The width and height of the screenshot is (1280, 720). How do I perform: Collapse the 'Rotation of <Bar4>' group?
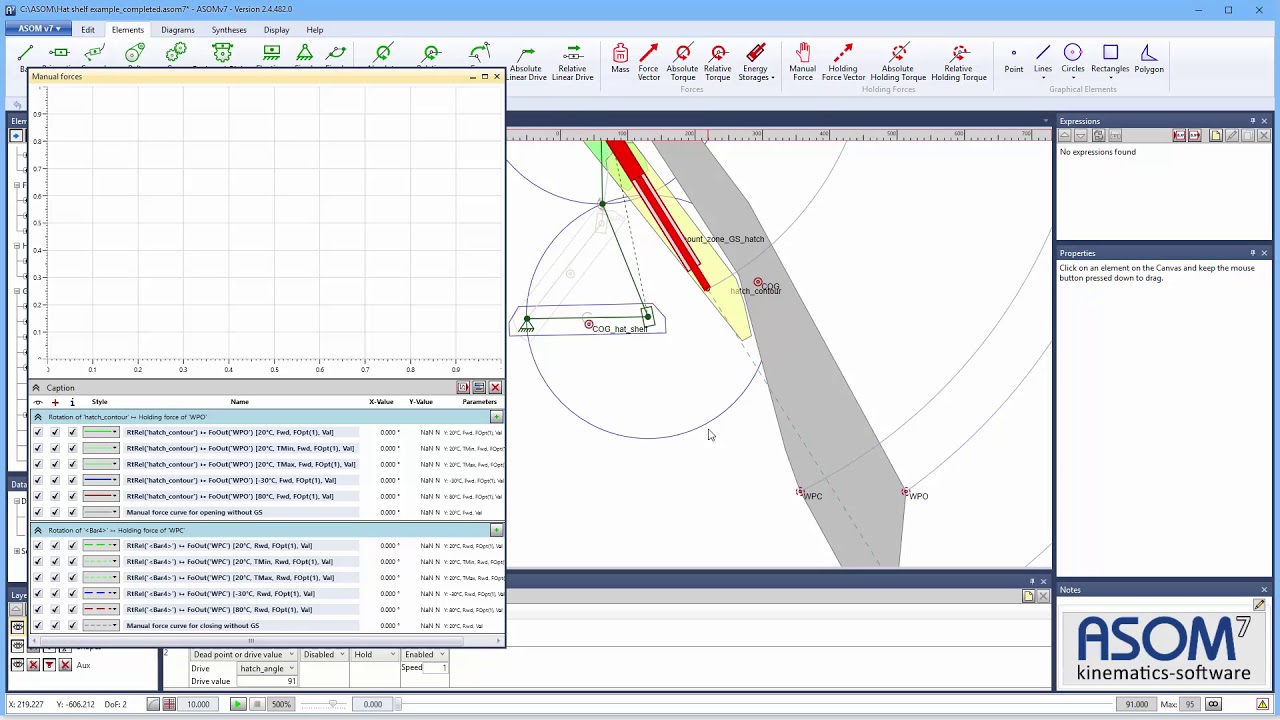tap(38, 530)
